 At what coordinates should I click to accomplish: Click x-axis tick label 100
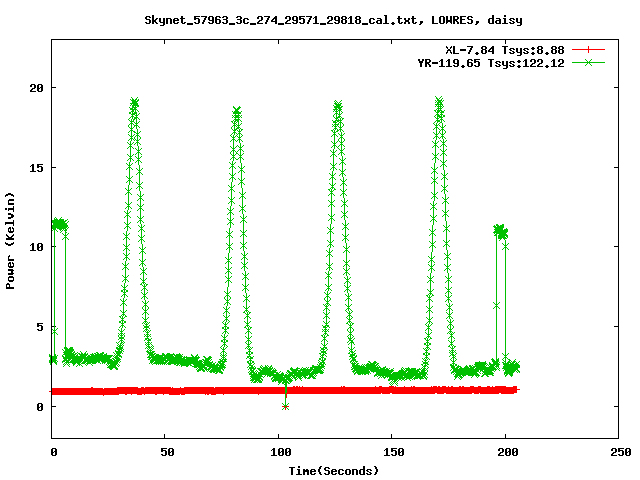pyautogui.click(x=281, y=452)
